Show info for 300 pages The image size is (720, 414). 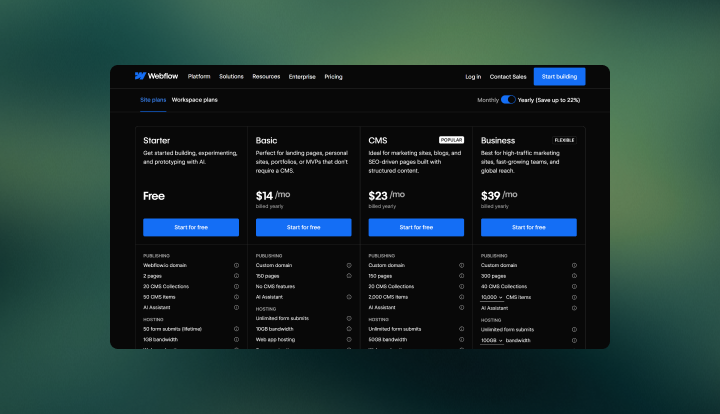(x=574, y=276)
